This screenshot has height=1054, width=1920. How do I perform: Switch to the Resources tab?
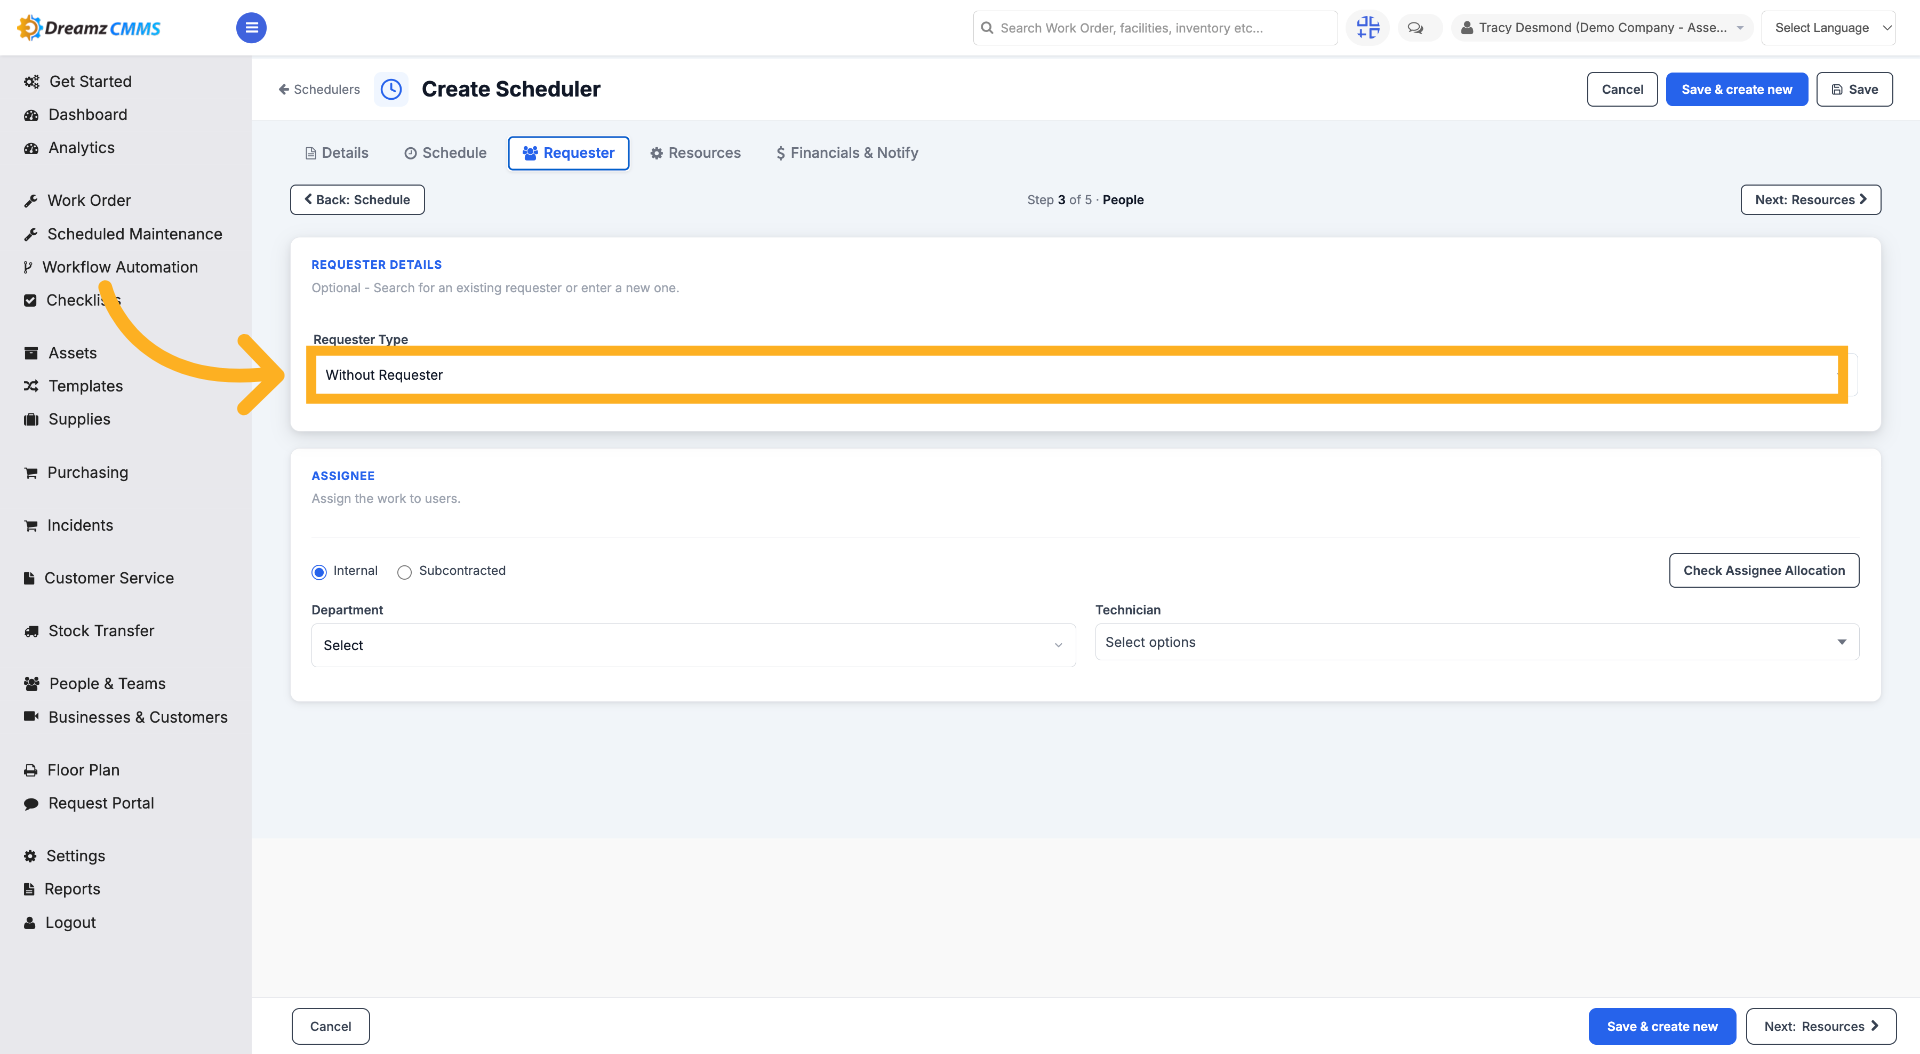point(696,153)
